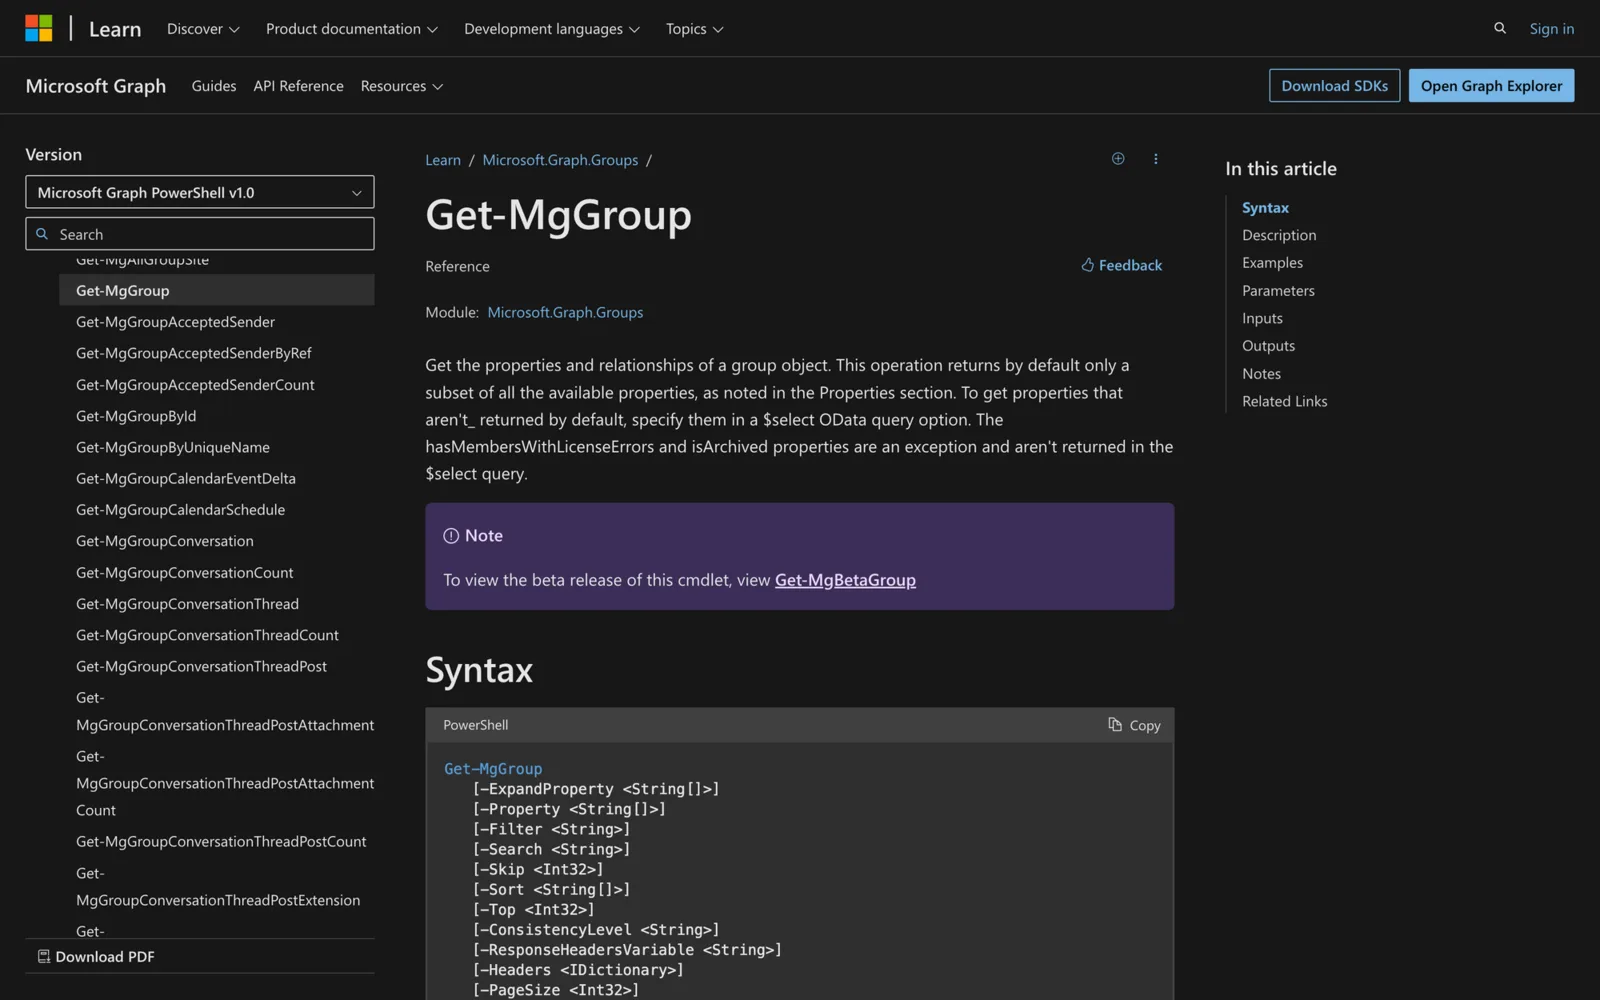
Task: Click the Sign in link
Action: pos(1551,29)
